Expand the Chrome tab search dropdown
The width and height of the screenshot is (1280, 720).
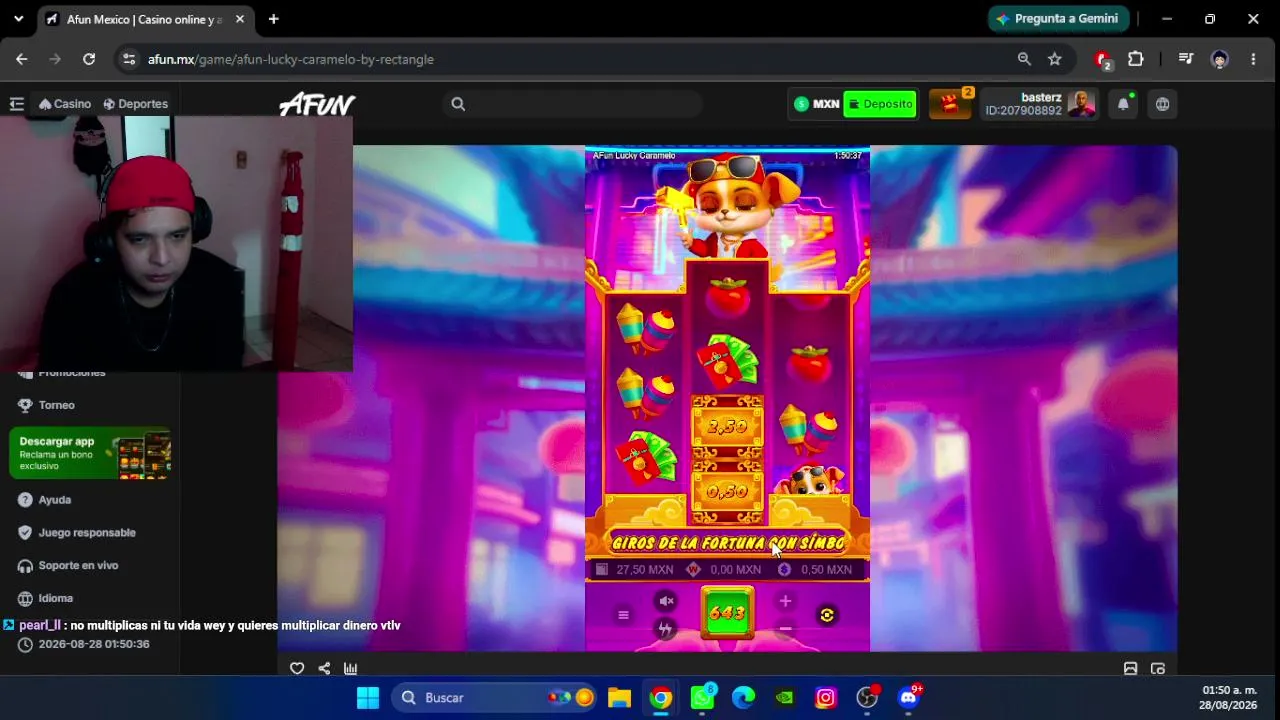click(x=18, y=19)
